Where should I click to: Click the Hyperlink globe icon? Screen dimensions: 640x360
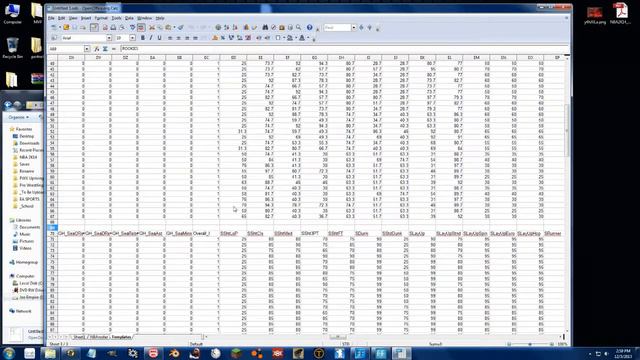[218, 27]
